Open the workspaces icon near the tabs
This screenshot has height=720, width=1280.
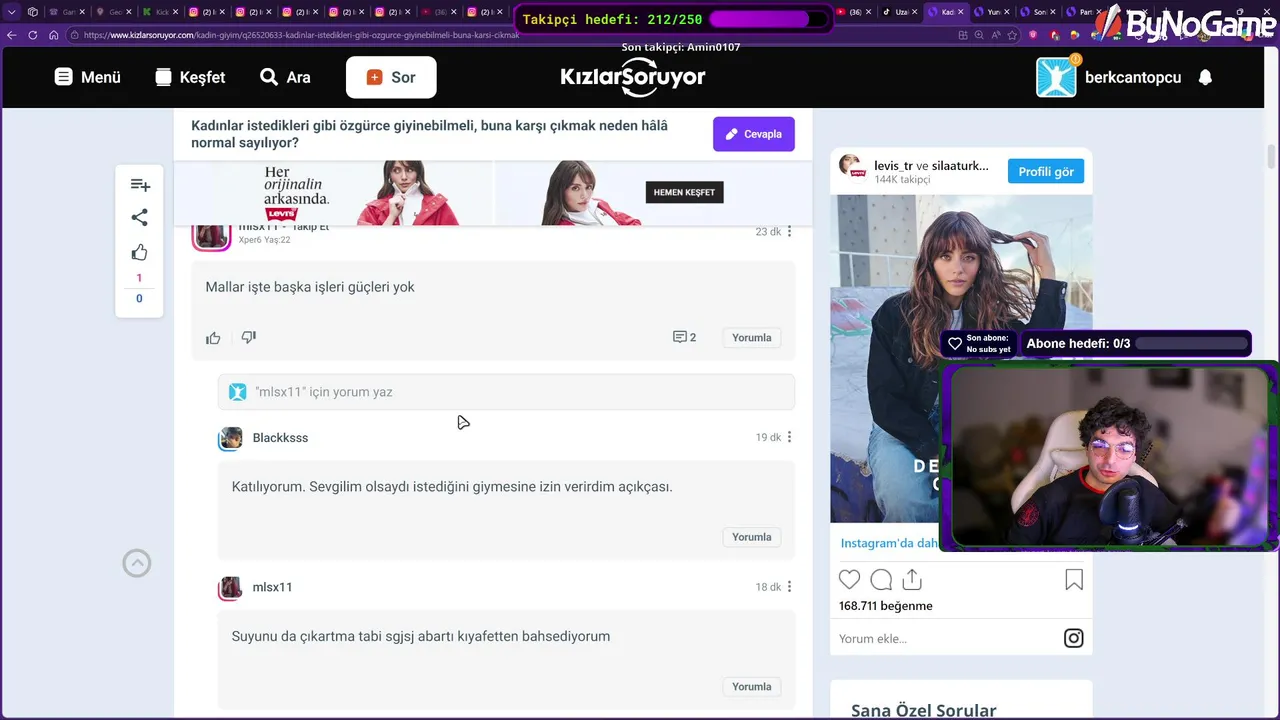[33, 12]
